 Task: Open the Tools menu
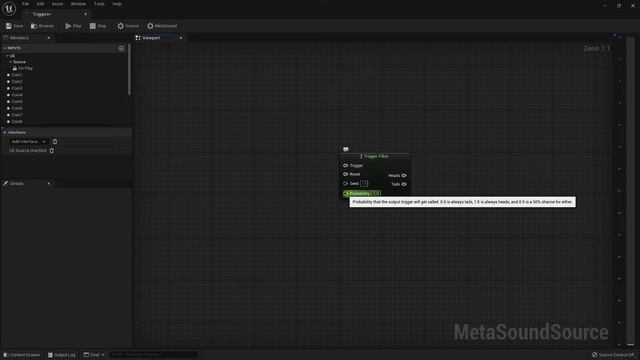(x=99, y=4)
